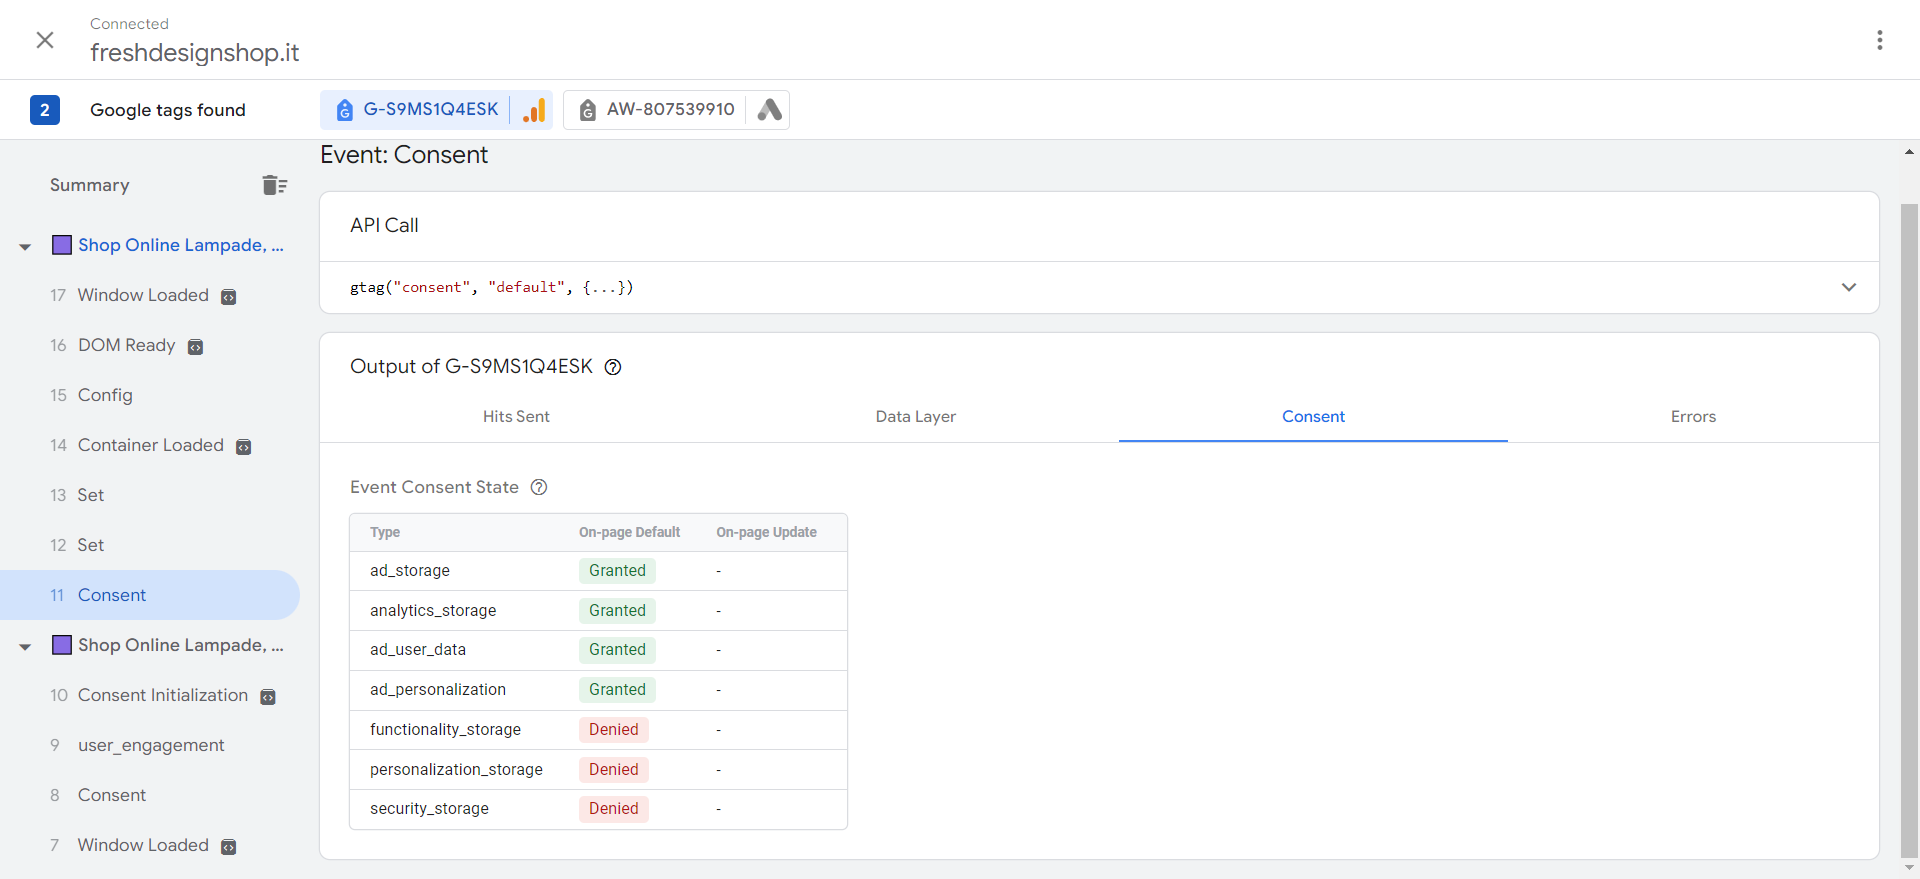Viewport: 1920px width, 879px height.
Task: Switch to the Hits Sent tab
Action: tap(516, 417)
